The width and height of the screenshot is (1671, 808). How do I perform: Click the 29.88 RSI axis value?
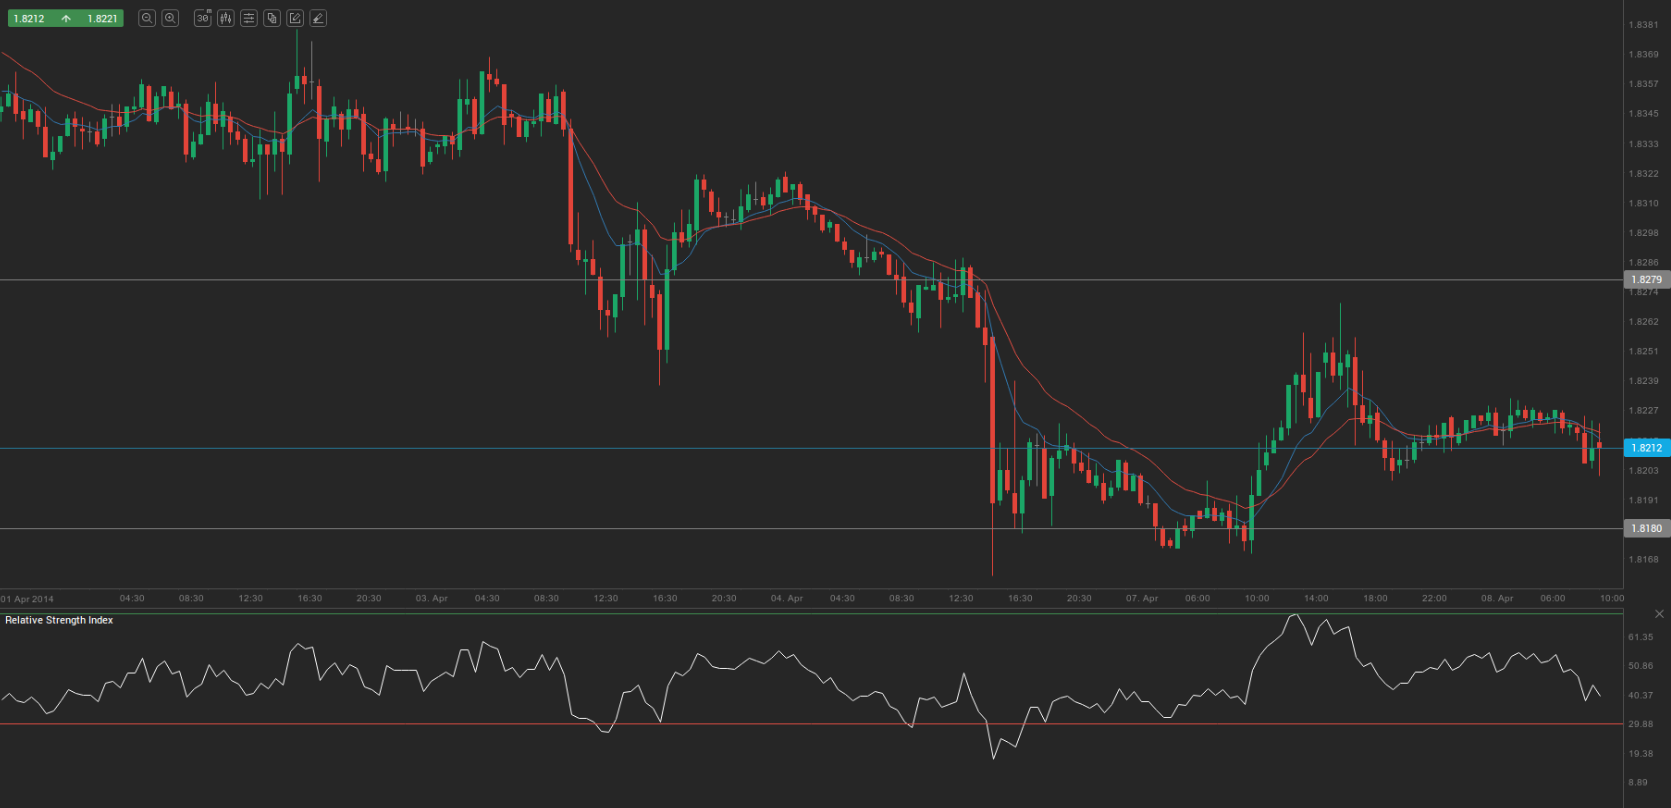click(1641, 724)
